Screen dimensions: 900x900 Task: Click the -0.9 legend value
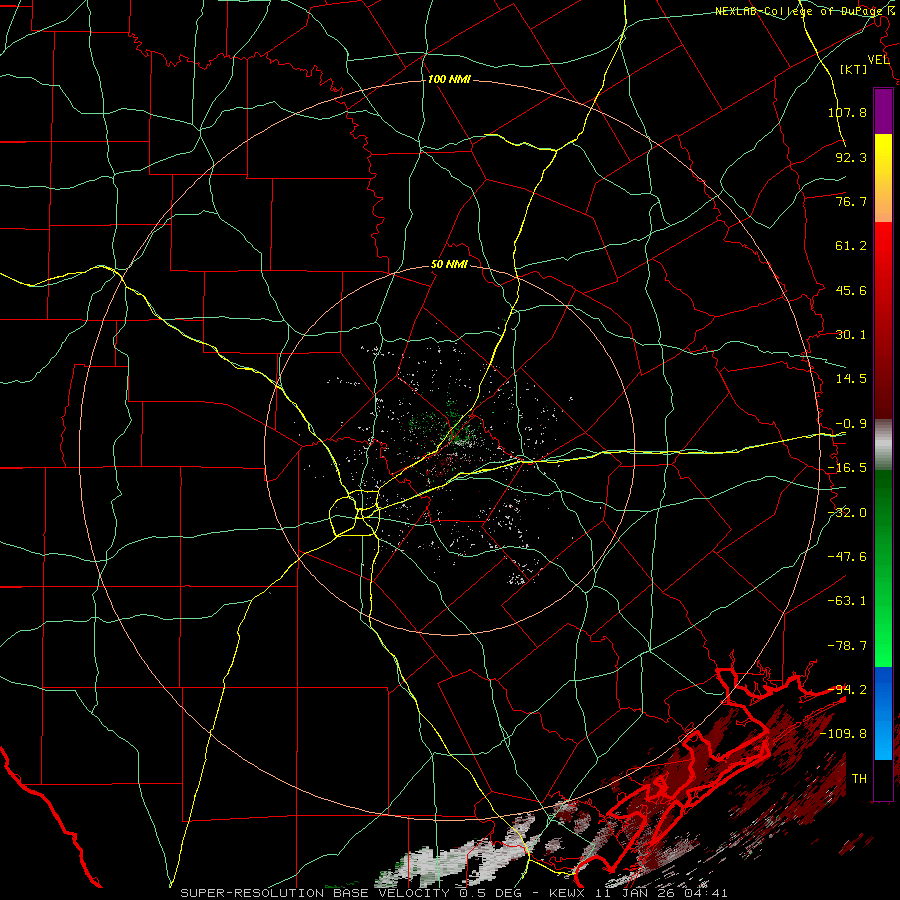851,424
